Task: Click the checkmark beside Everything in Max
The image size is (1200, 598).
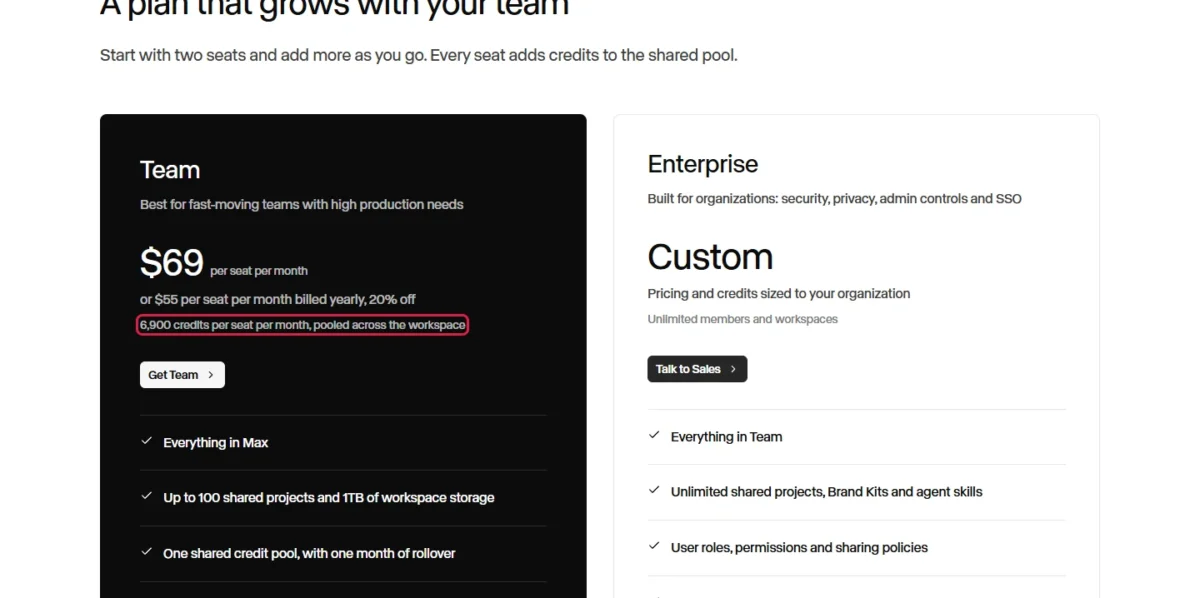Action: coord(146,441)
